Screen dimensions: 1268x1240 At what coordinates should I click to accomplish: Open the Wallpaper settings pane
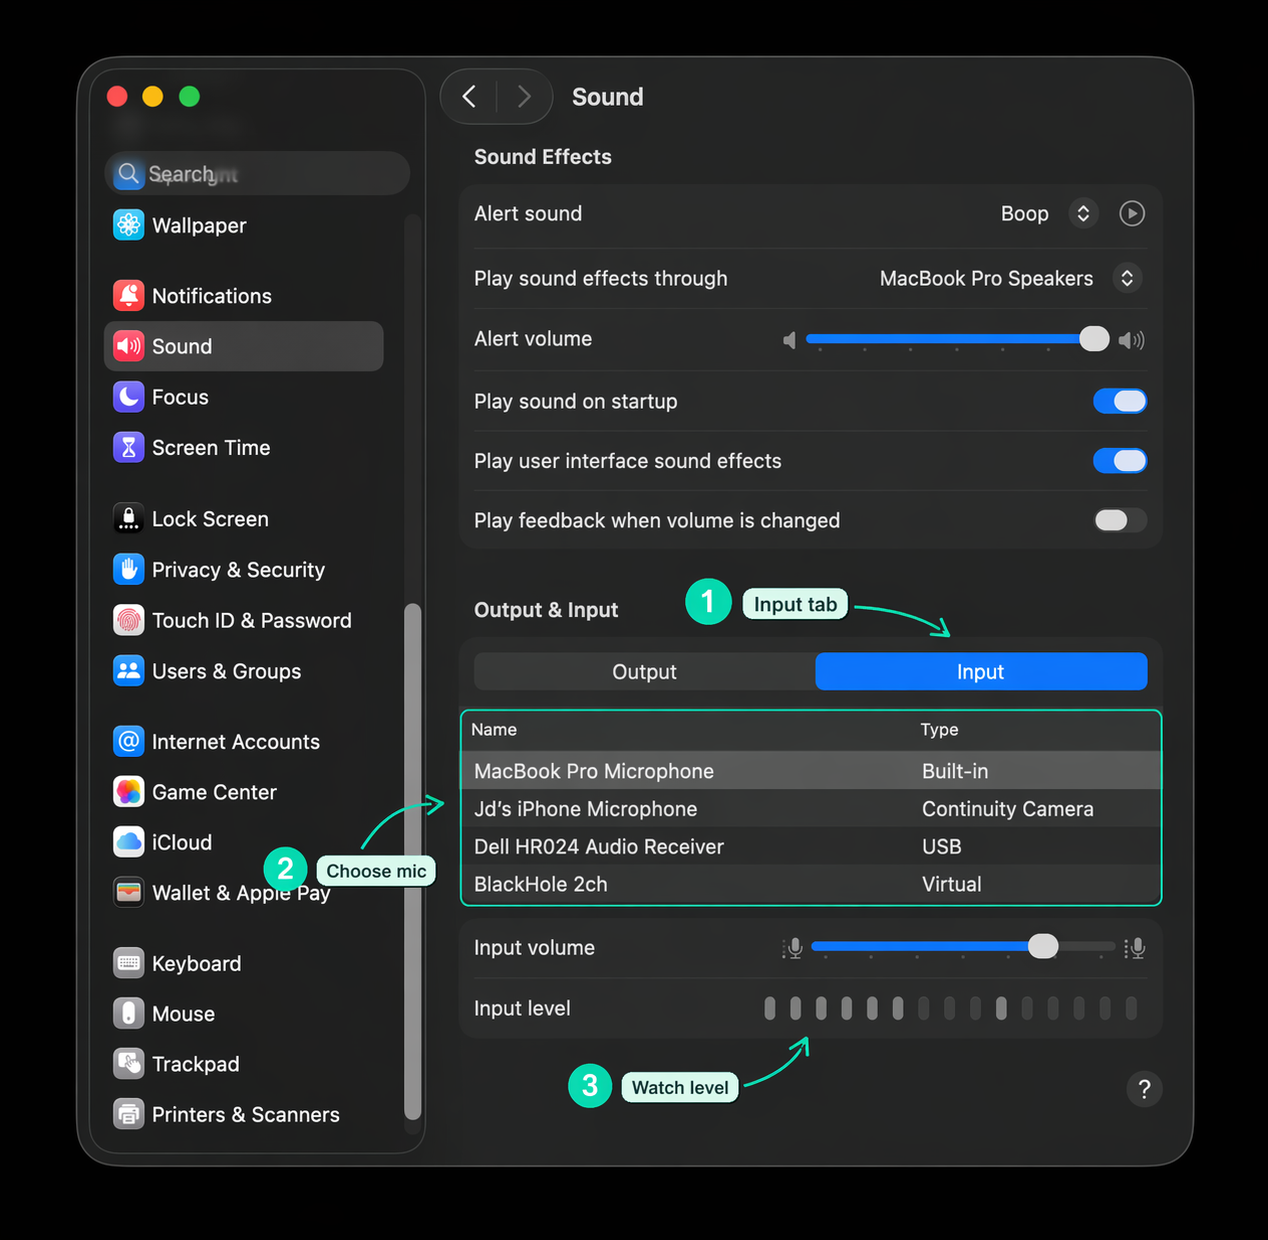129,225
